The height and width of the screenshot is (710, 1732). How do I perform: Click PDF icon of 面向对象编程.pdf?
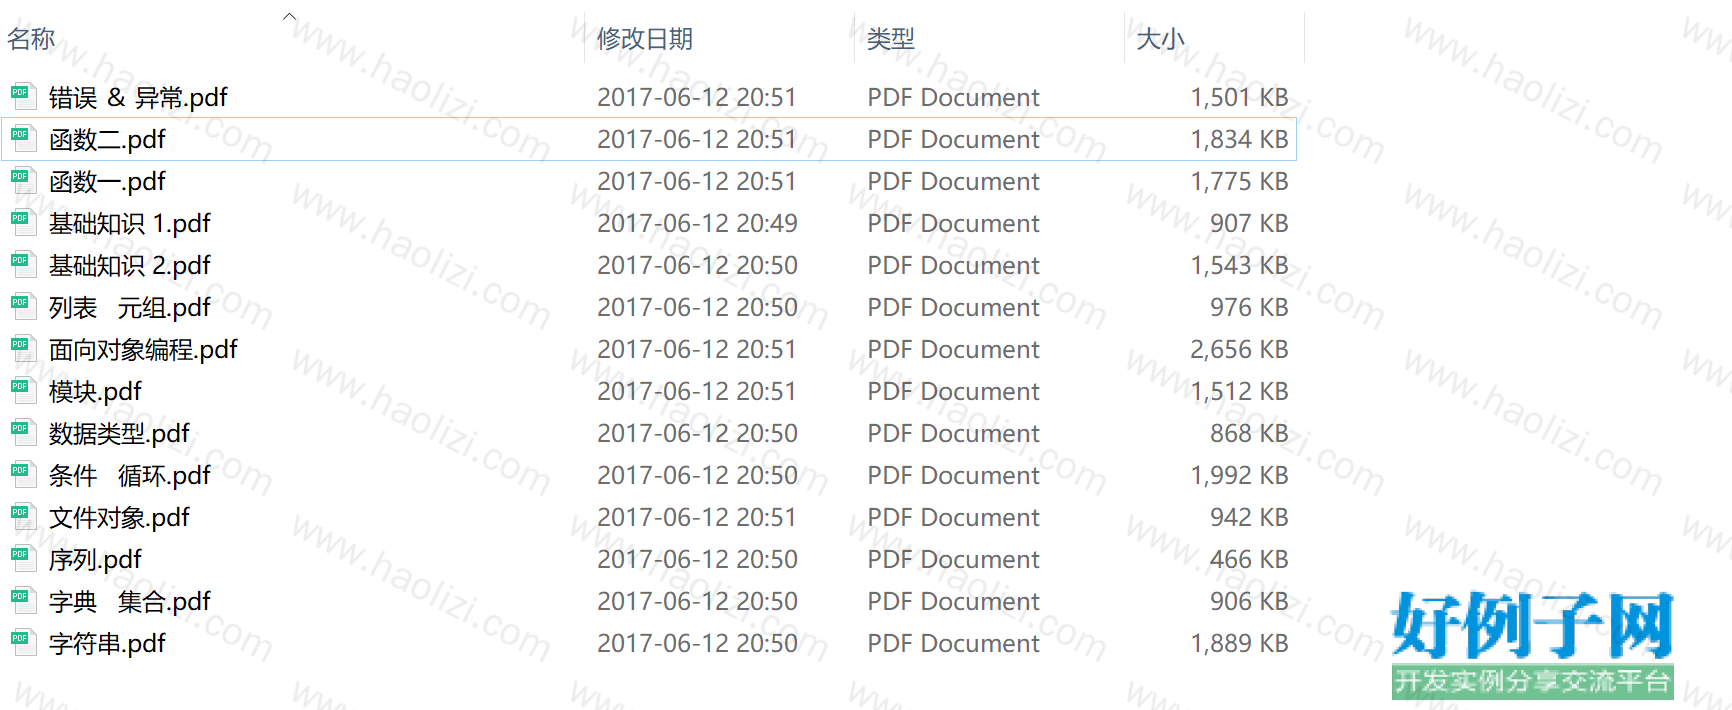click(23, 349)
